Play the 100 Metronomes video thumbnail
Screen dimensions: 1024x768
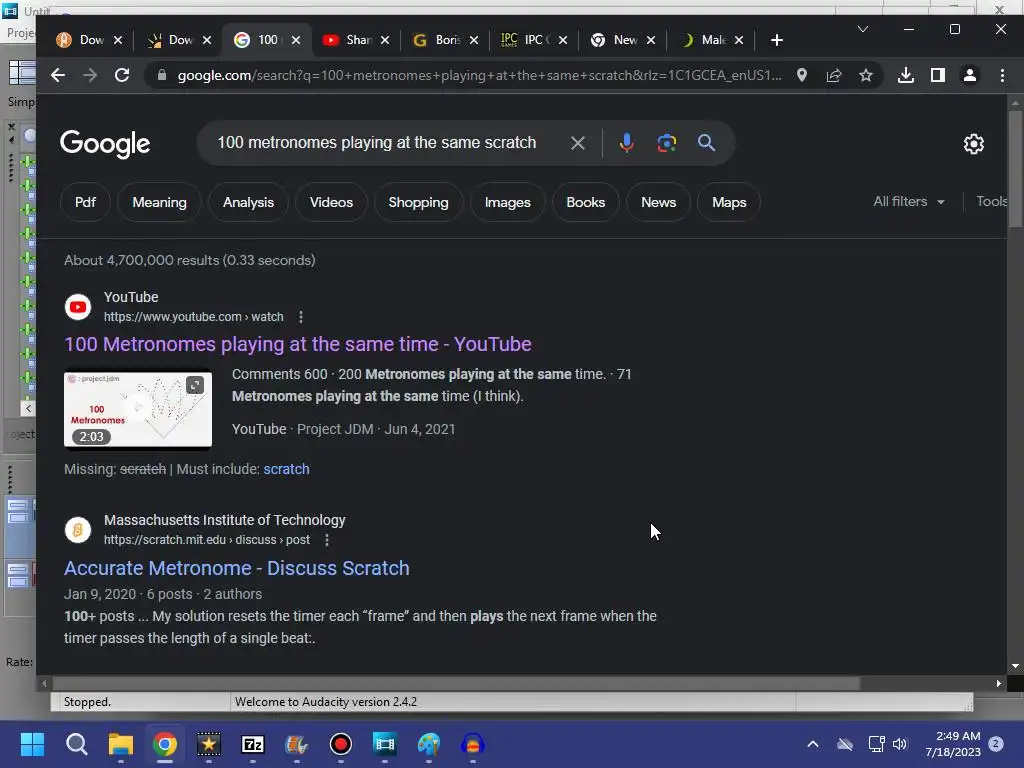coord(138,409)
